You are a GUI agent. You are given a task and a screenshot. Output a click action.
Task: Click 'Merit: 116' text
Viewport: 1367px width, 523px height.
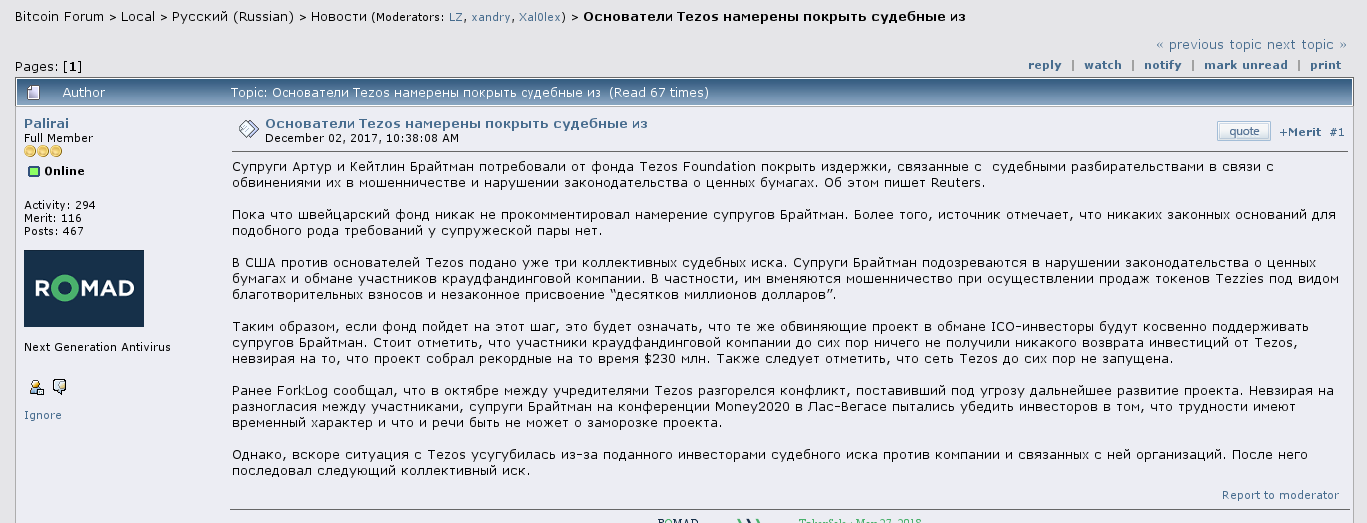(53, 218)
